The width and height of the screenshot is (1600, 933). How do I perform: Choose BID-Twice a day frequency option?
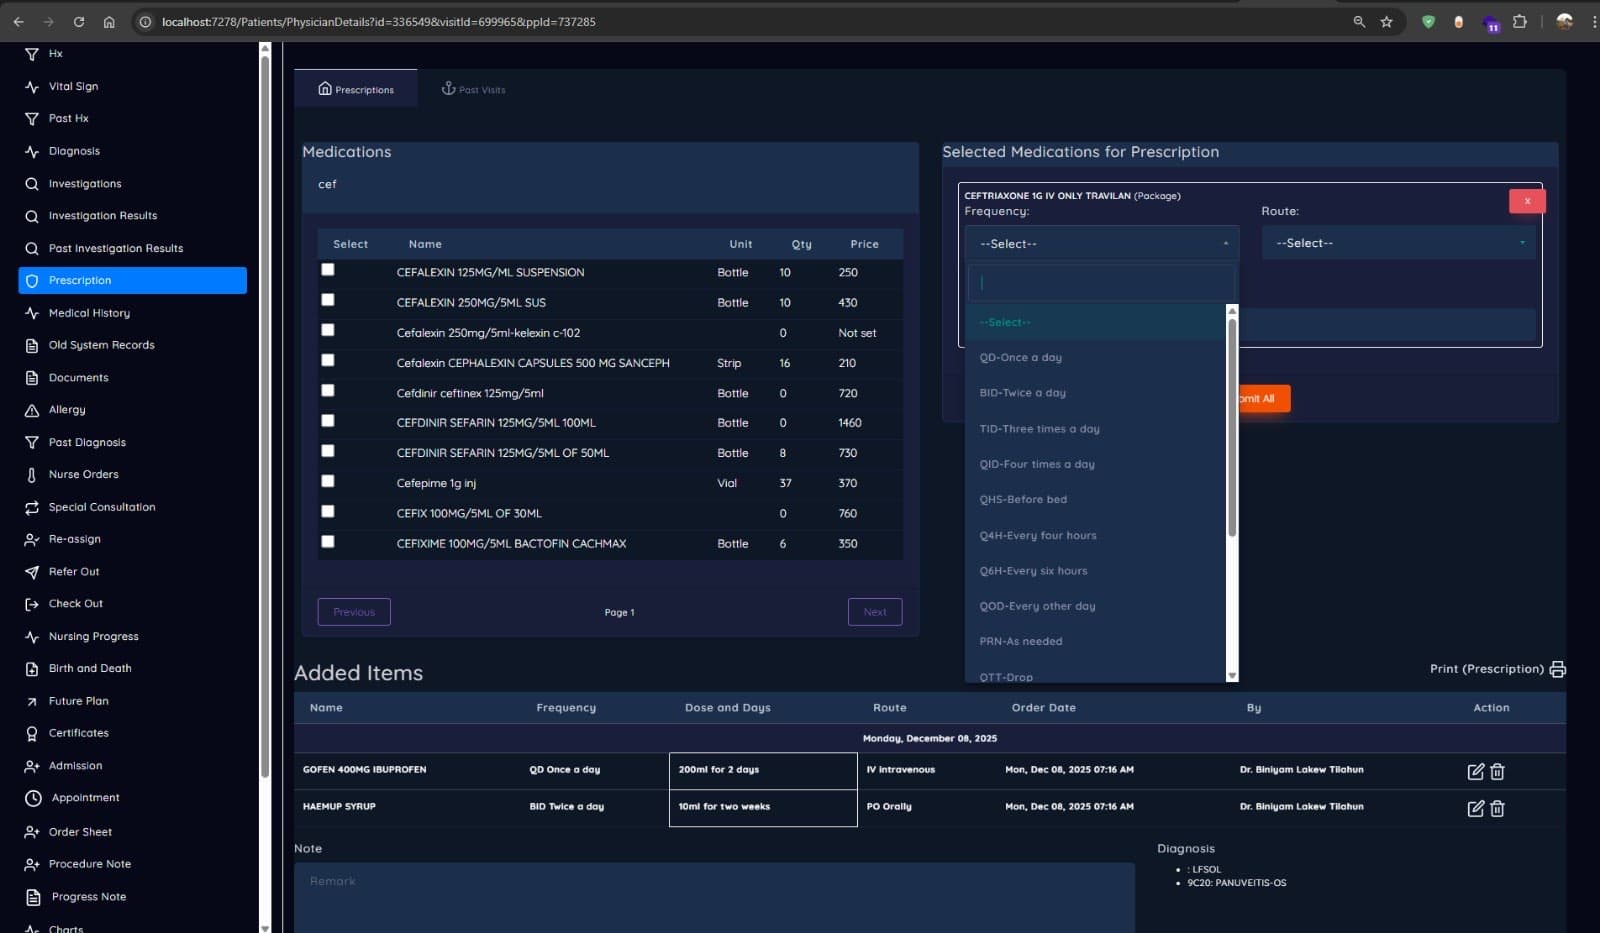tap(1095, 393)
